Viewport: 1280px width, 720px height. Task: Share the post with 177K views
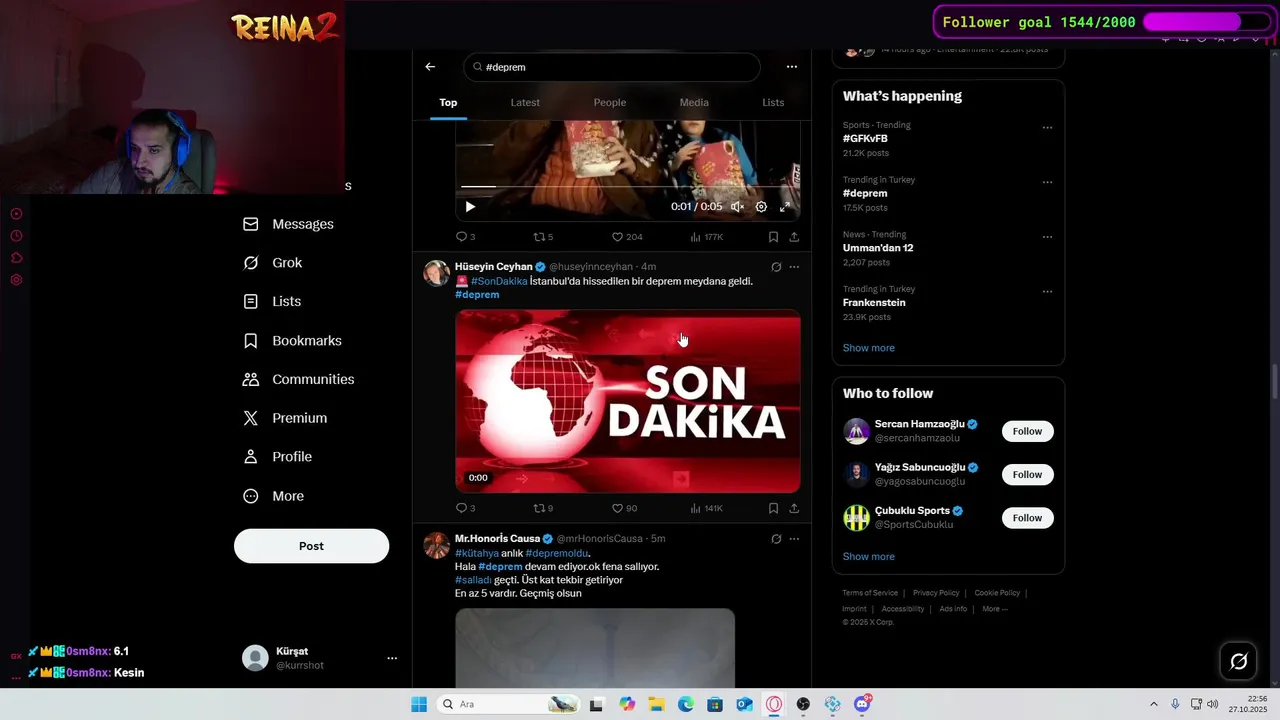click(794, 237)
